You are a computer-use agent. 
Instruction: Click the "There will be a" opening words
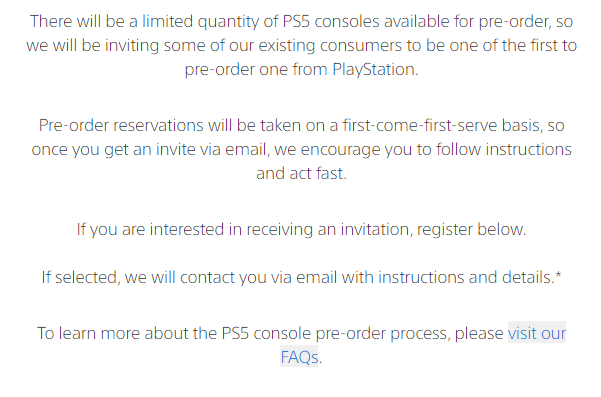[84, 21]
